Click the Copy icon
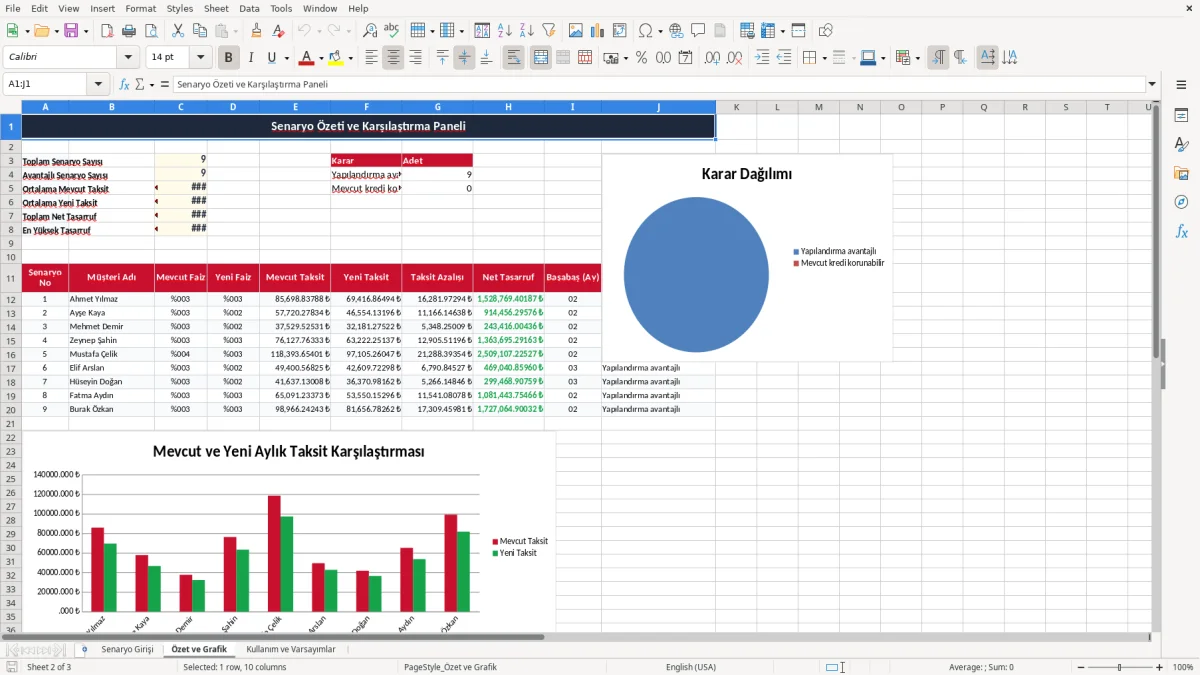The height and width of the screenshot is (675, 1200). pyautogui.click(x=199, y=31)
